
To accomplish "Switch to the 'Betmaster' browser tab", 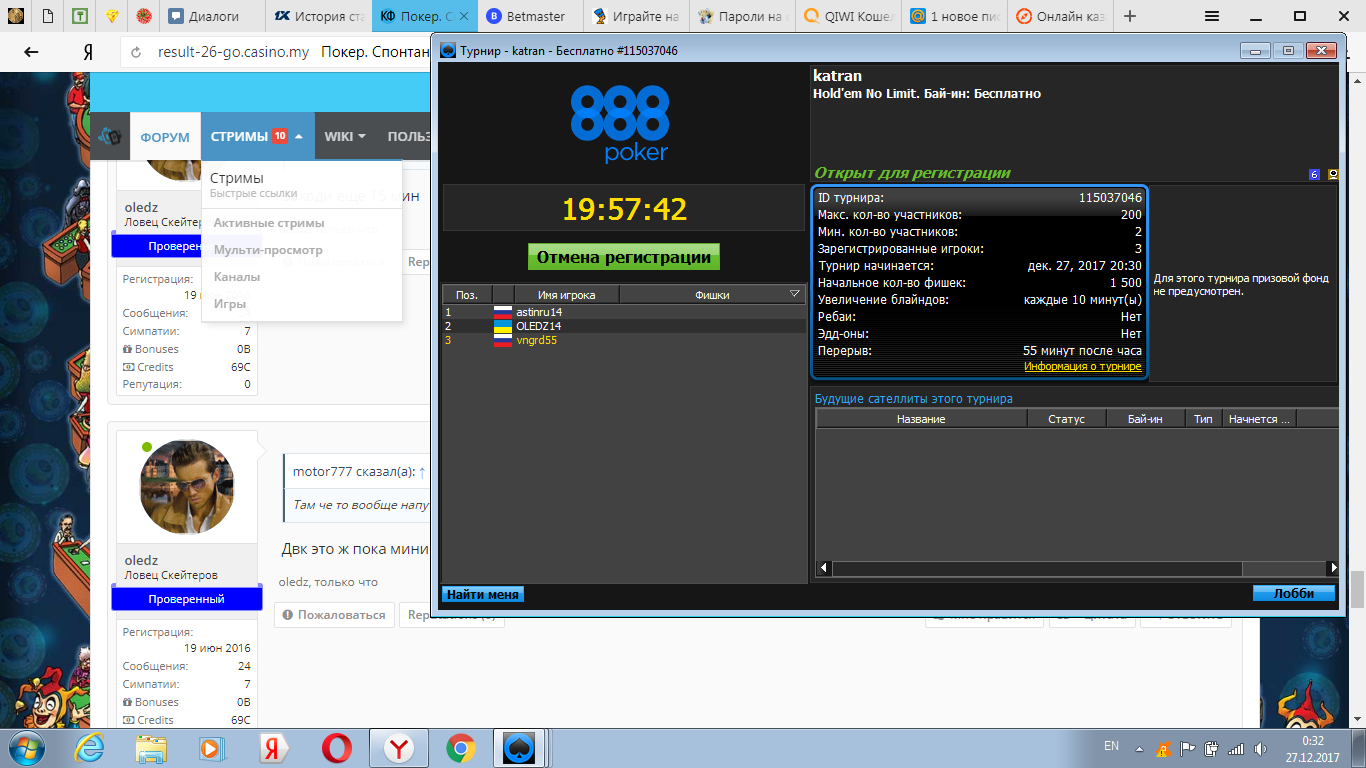I will coord(529,16).
